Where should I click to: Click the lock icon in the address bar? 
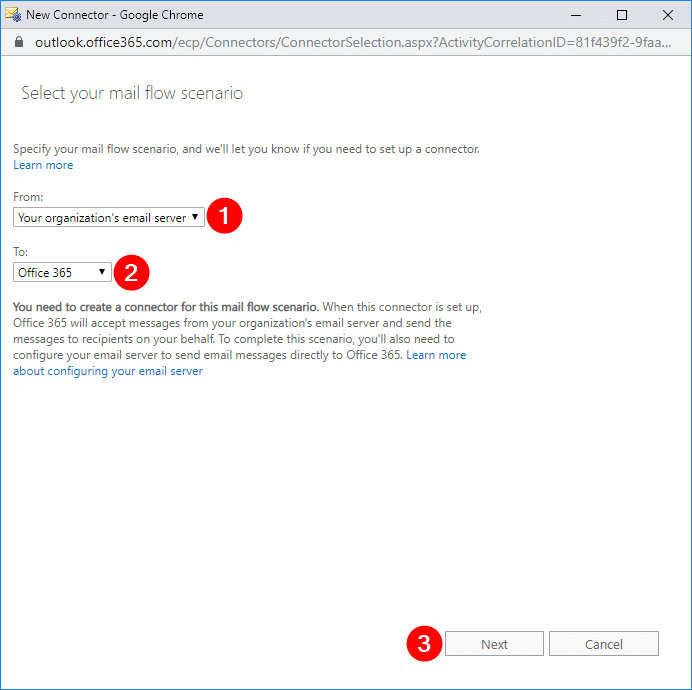point(19,42)
